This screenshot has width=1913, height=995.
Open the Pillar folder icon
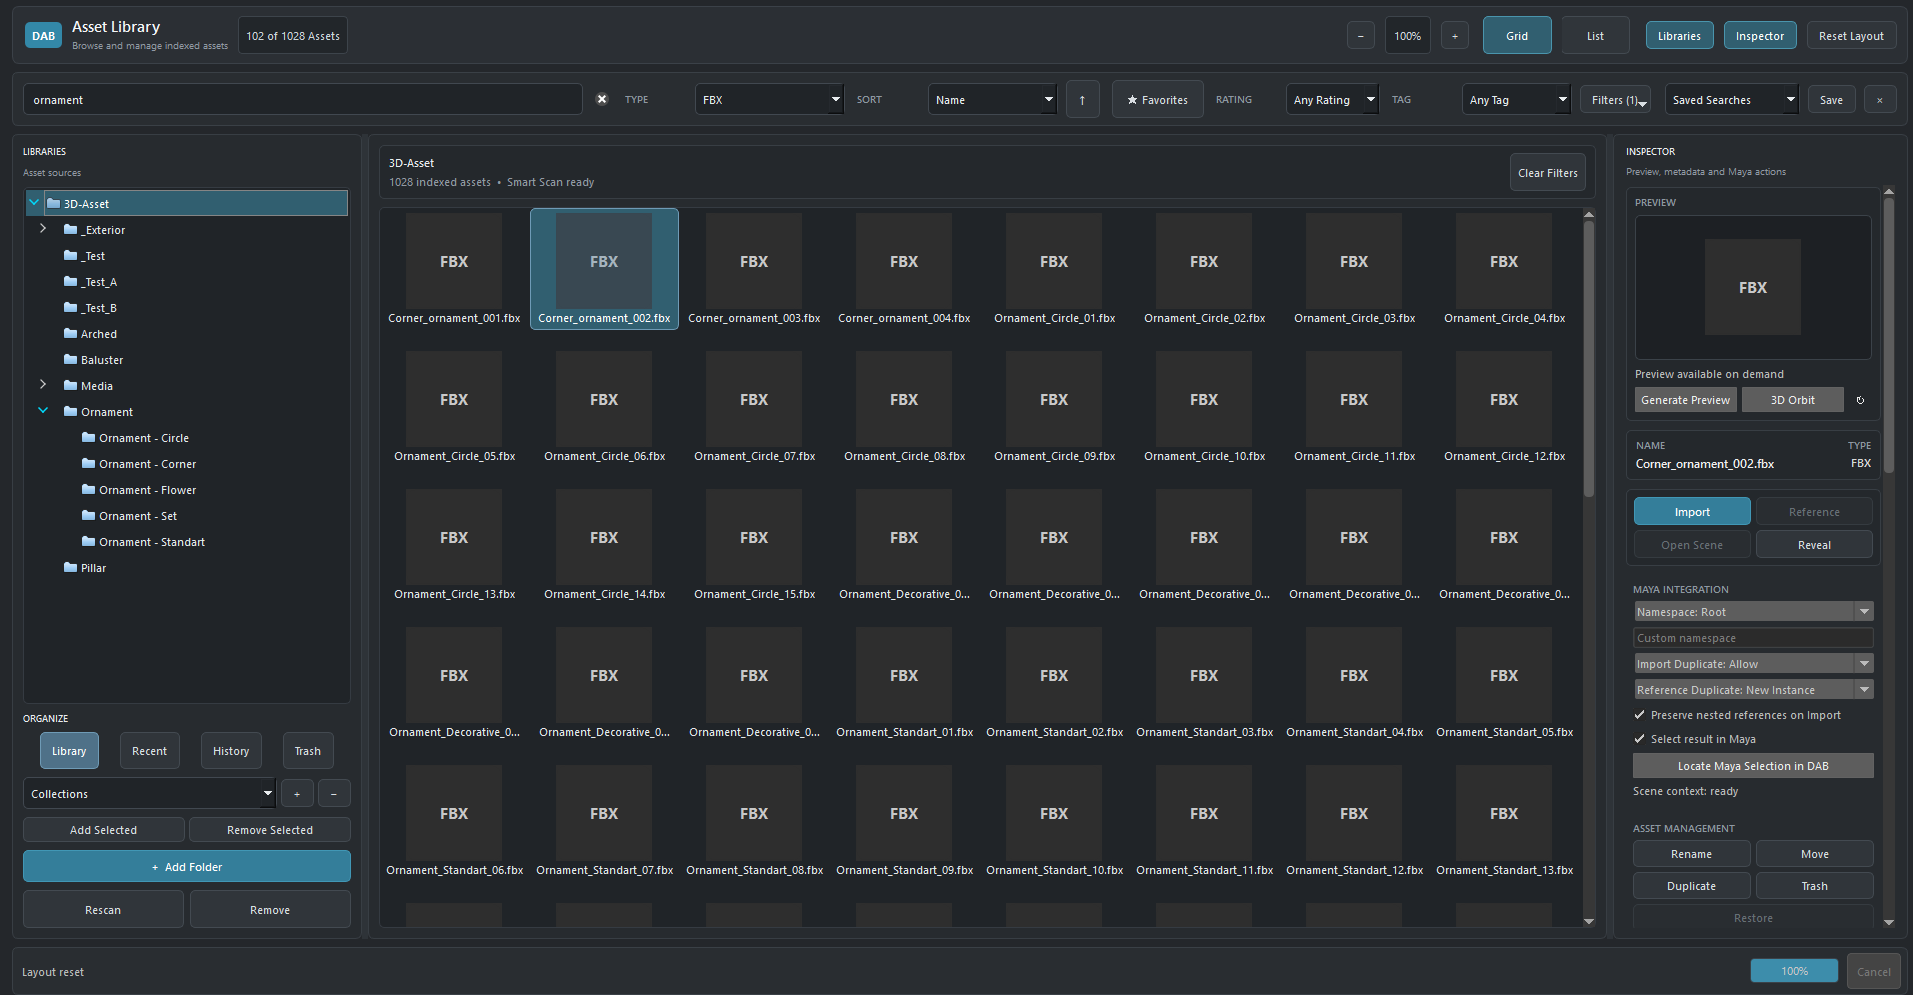(x=70, y=568)
